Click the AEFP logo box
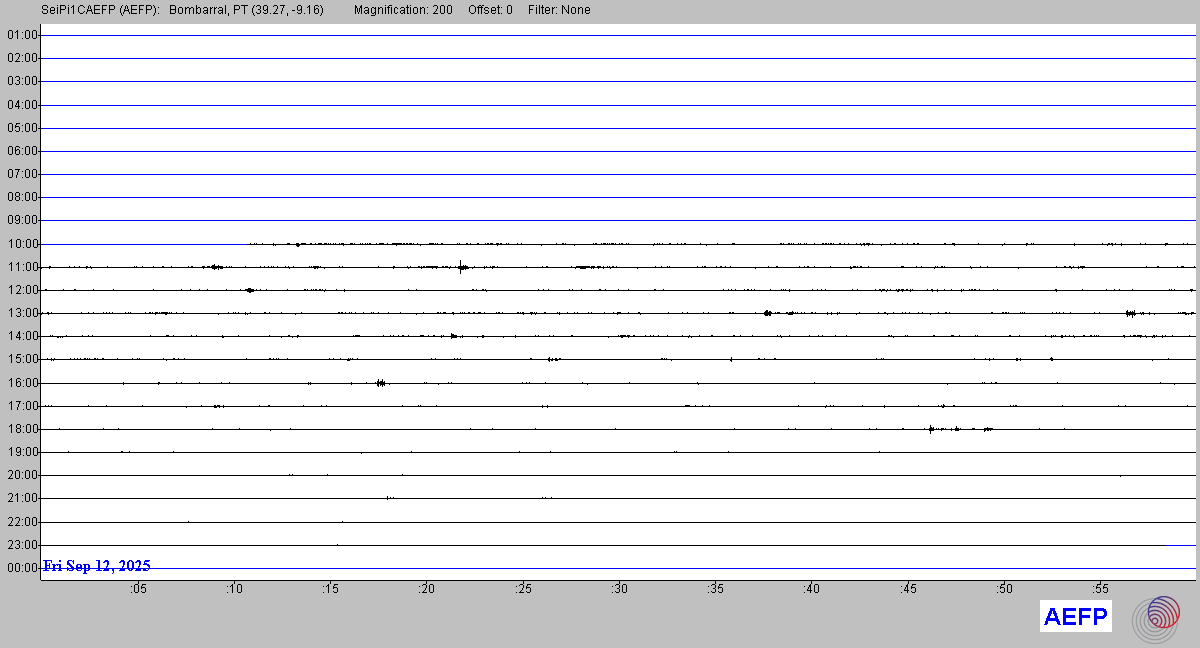Viewport: 1200px width, 648px height. pyautogui.click(x=1075, y=617)
